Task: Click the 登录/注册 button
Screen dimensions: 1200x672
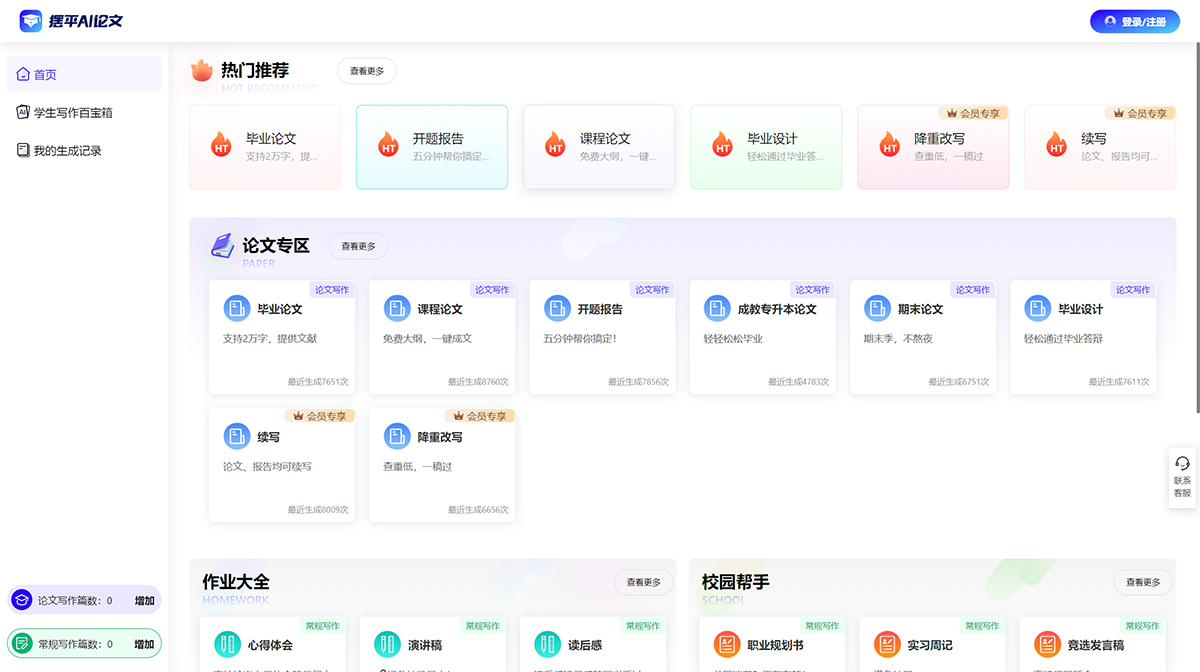Action: pos(1134,20)
